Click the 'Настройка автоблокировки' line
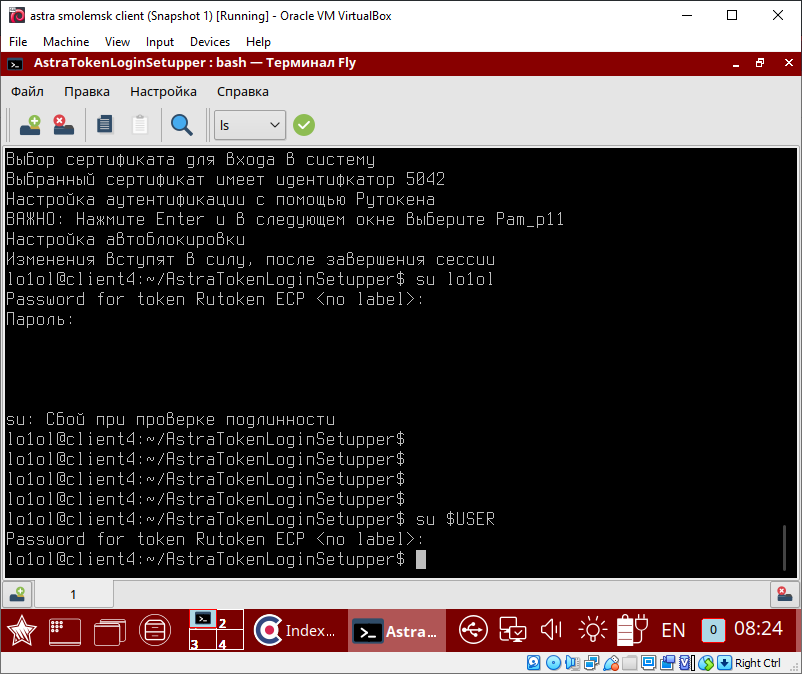Screen dimensions: 802x674 (125, 239)
